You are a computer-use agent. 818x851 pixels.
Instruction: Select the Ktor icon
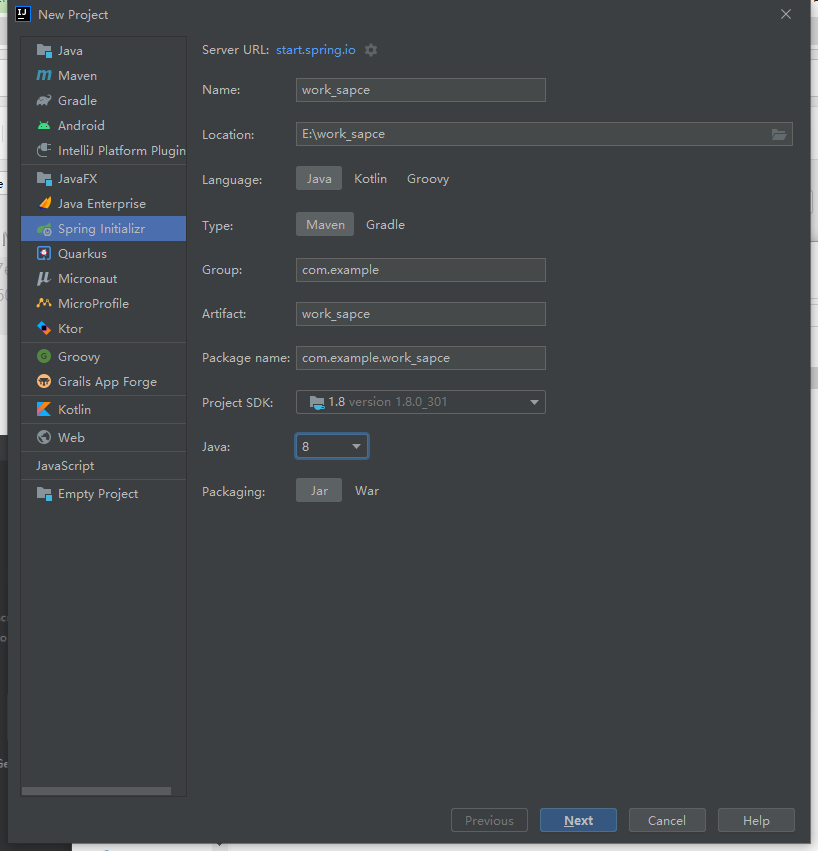(44, 328)
